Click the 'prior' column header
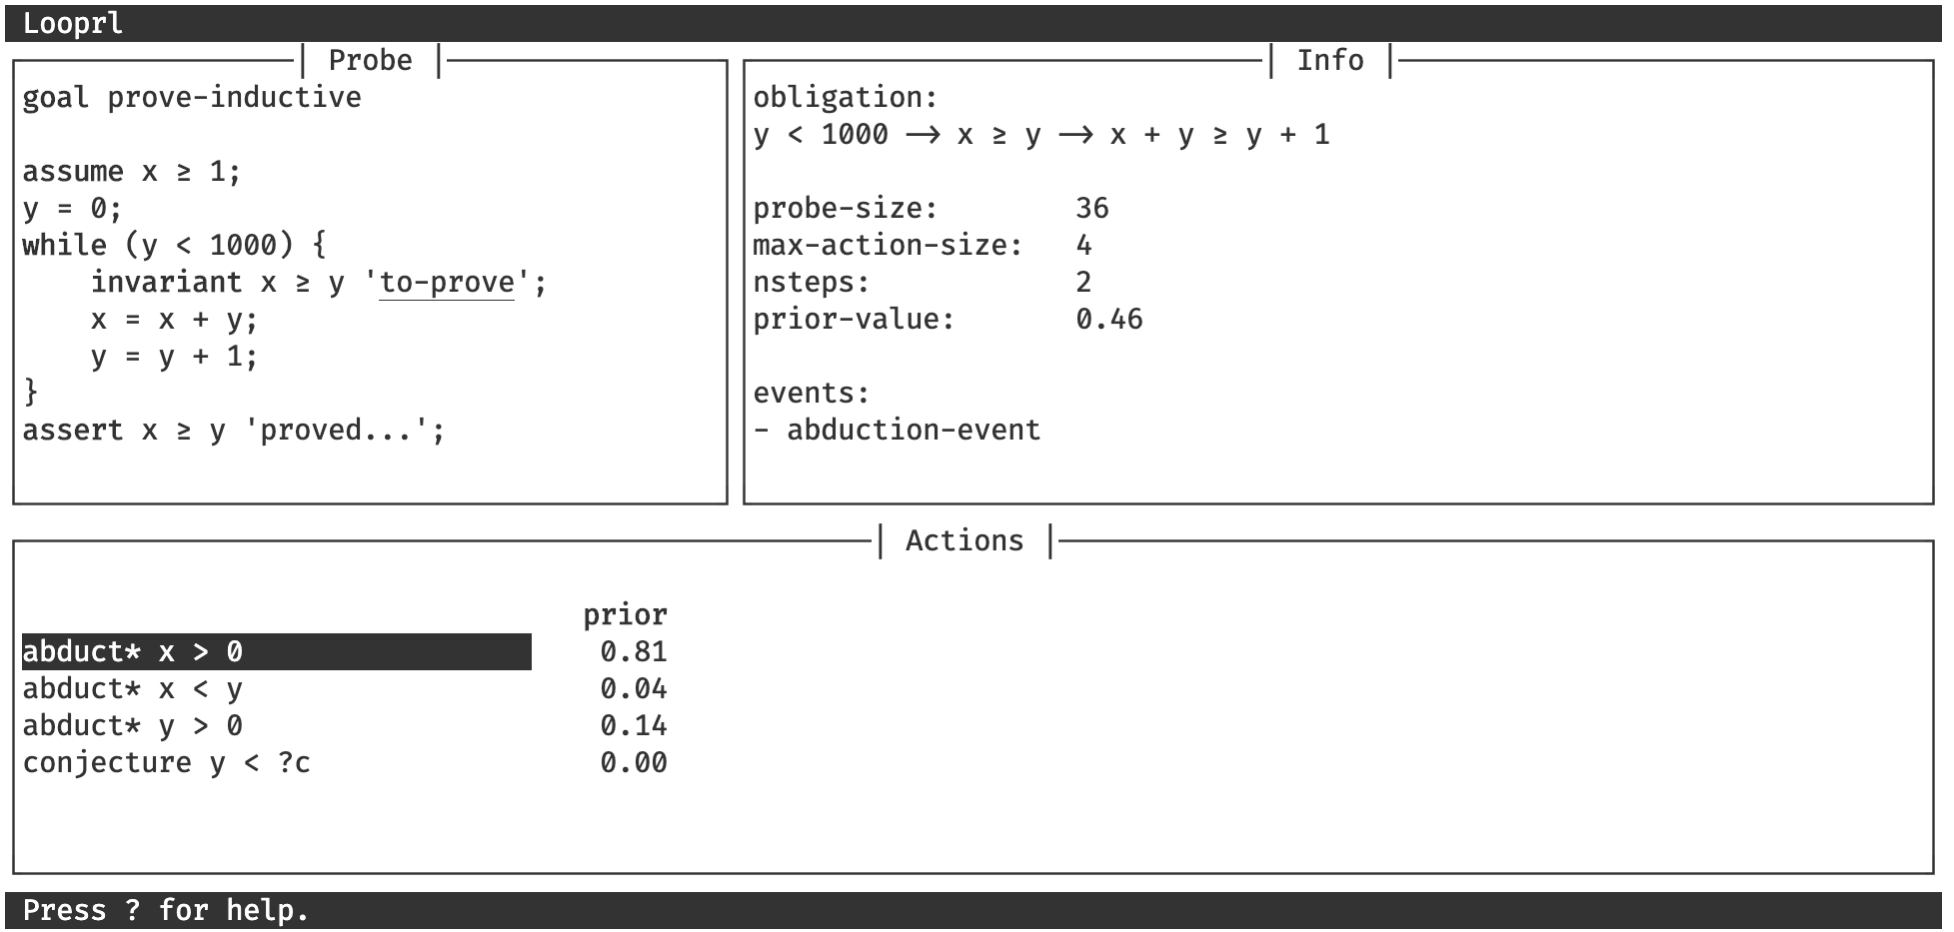This screenshot has width=1954, height=932. click(625, 615)
